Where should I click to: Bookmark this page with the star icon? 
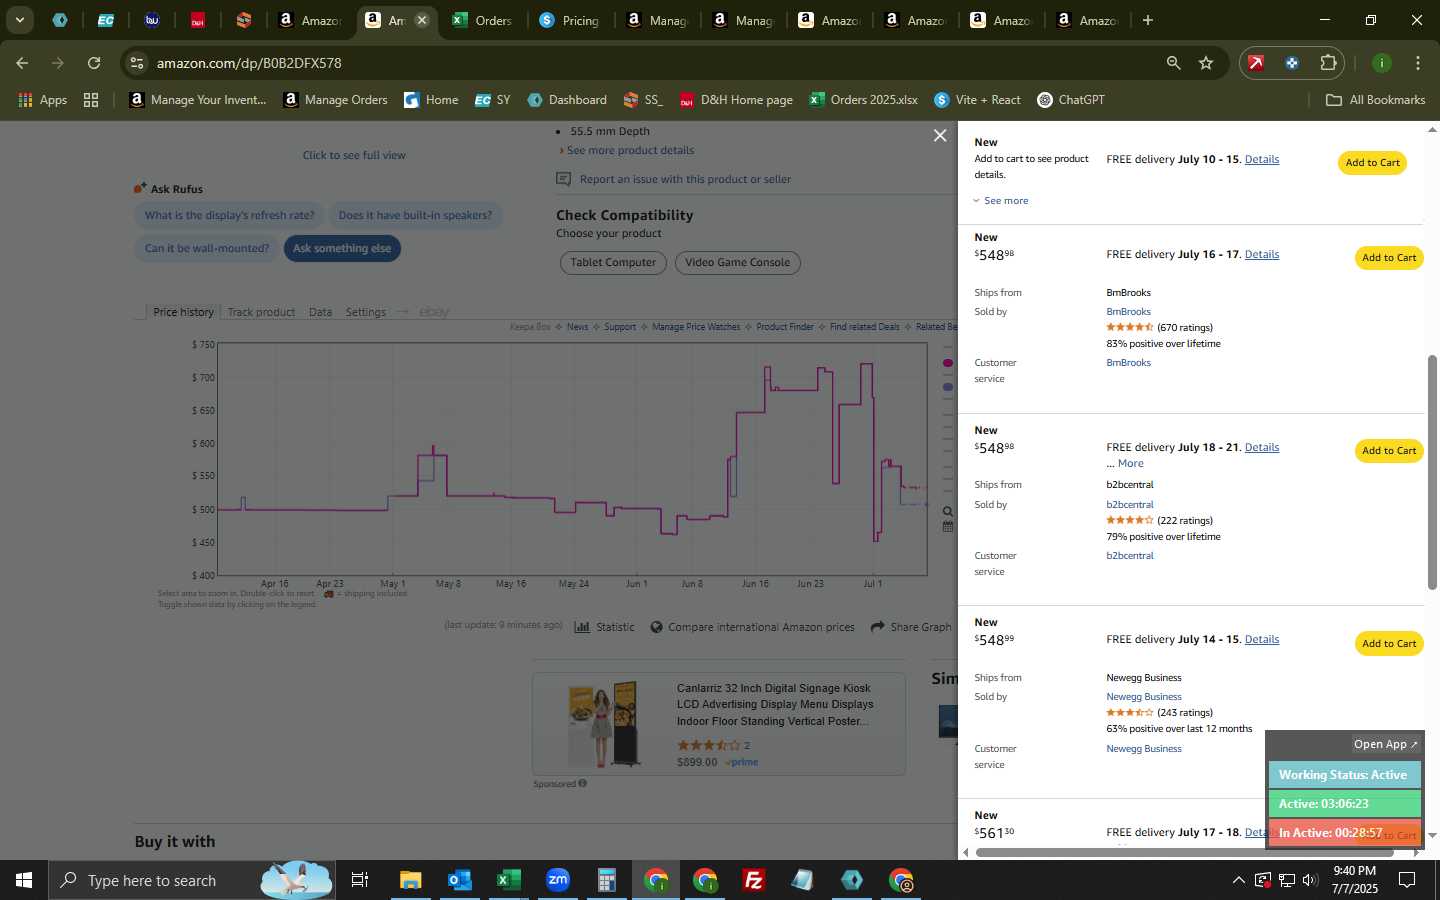pos(1206,63)
